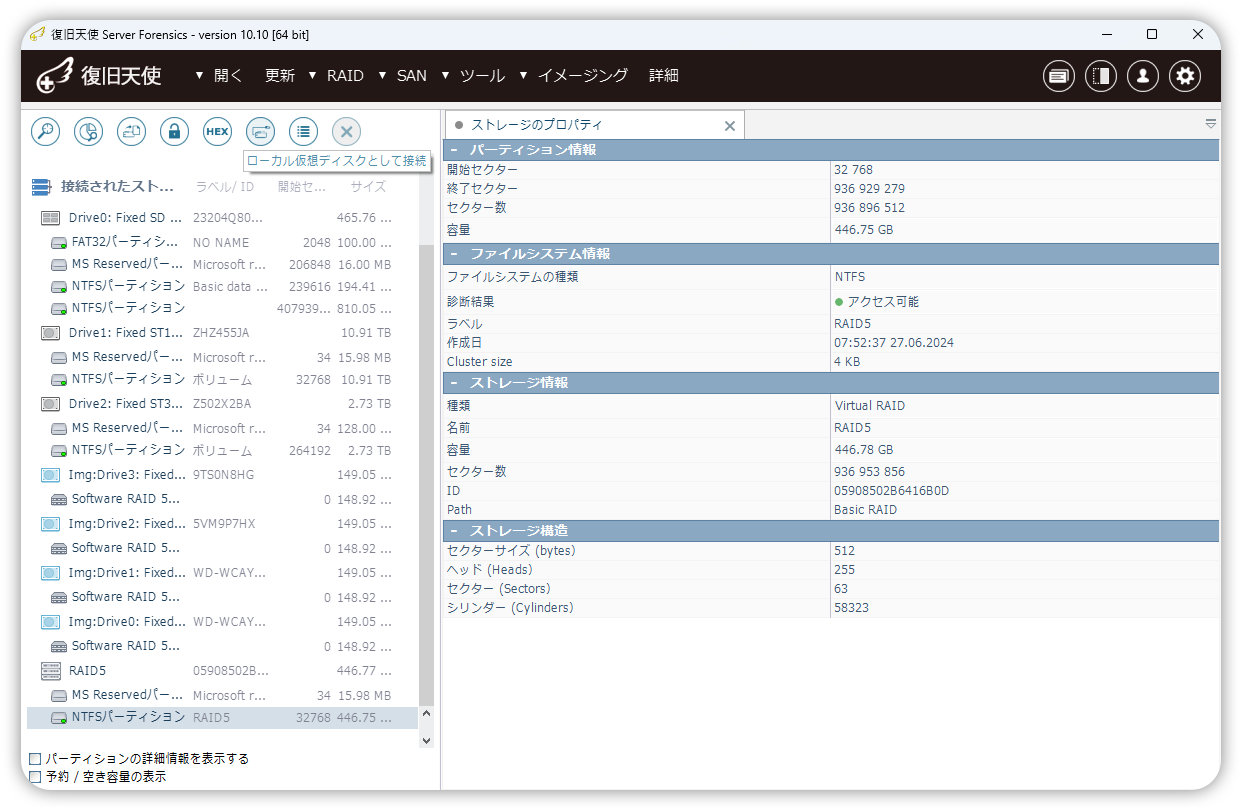Click the list-style properties toolbar icon
The width and height of the screenshot is (1242, 810).
tap(304, 131)
